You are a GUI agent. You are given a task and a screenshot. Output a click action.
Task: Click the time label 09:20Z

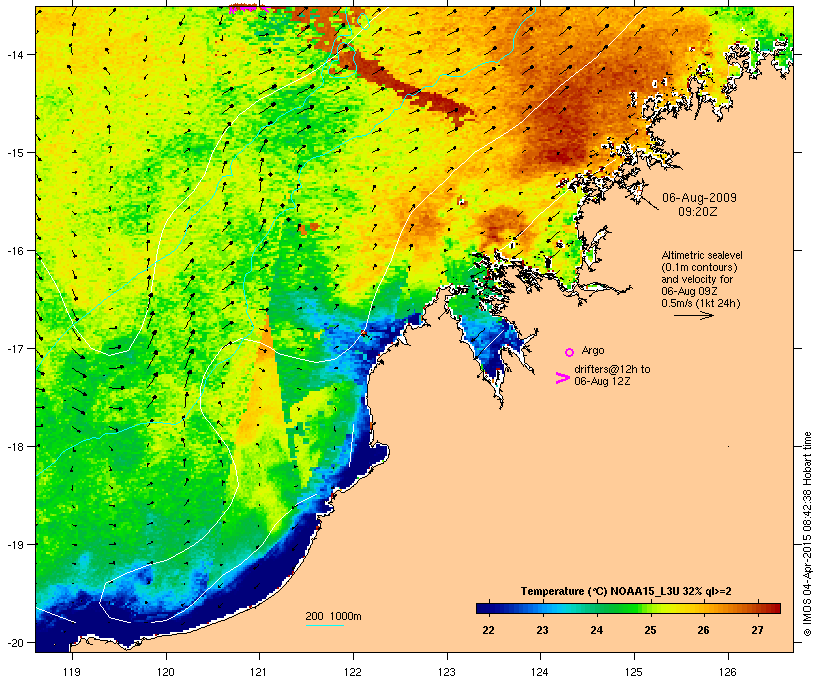point(698,212)
